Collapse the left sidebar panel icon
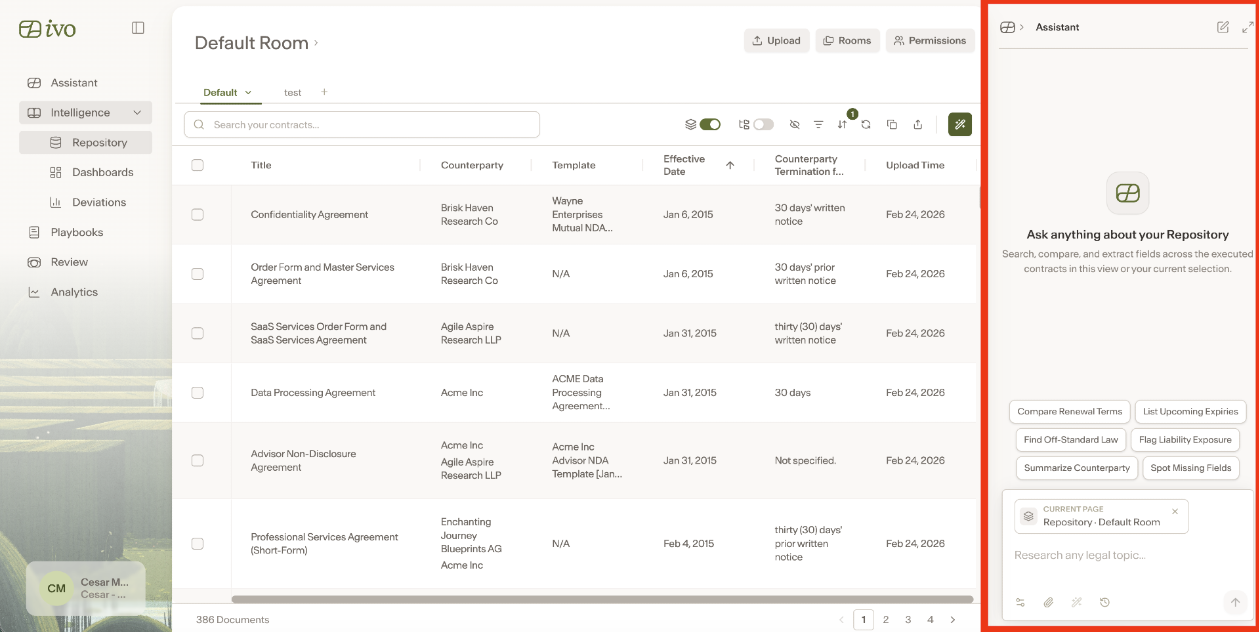1259x632 pixels. pyautogui.click(x=138, y=28)
